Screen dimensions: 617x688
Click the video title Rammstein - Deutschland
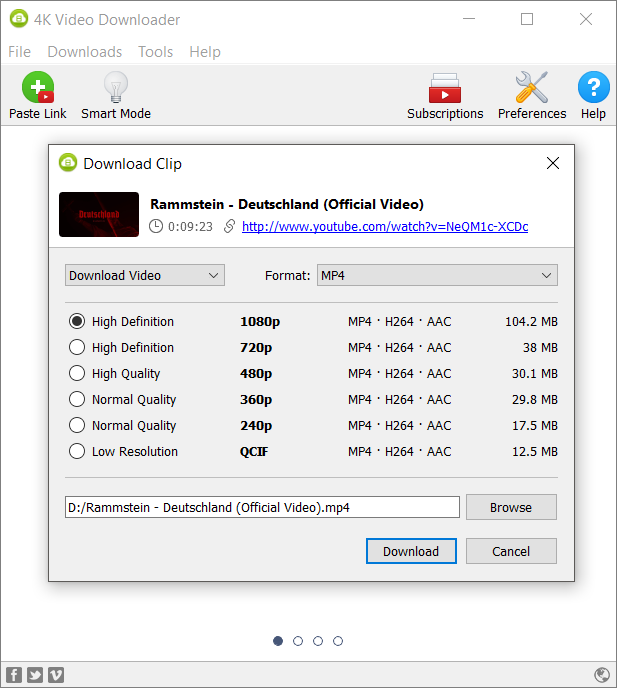287,204
